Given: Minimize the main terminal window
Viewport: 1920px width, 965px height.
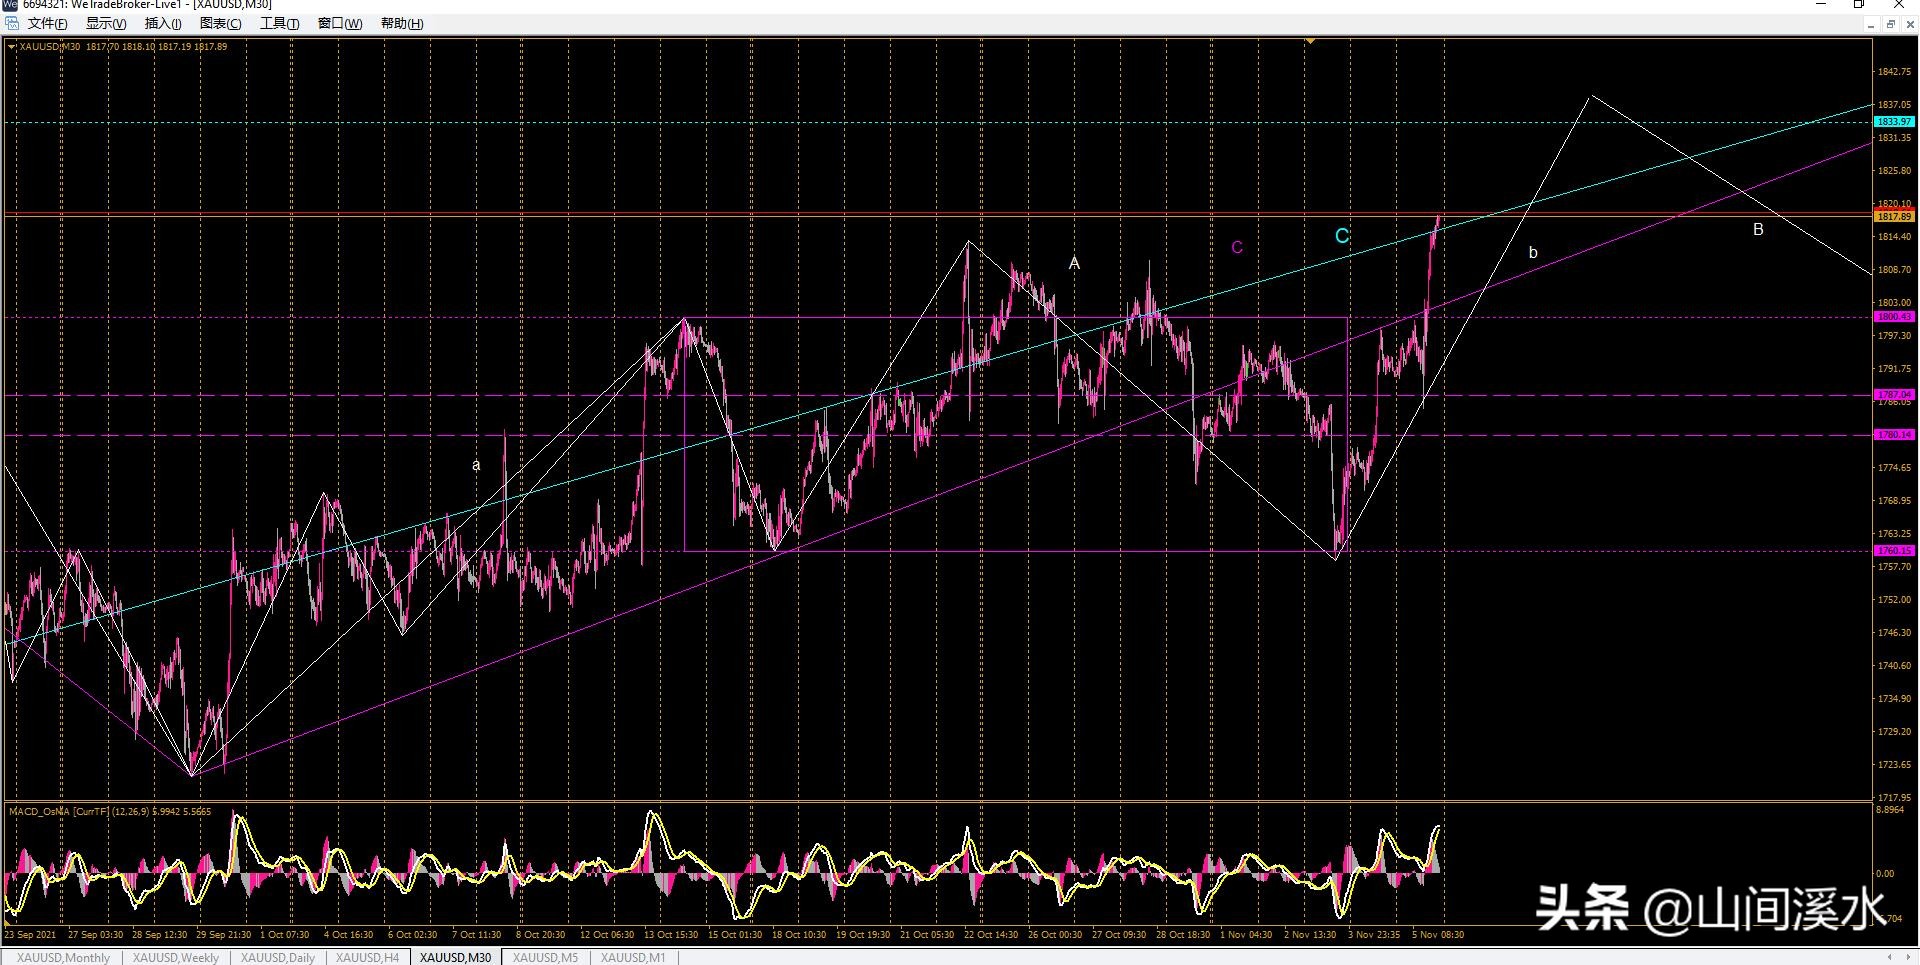Looking at the screenshot, I should click(x=1821, y=5).
